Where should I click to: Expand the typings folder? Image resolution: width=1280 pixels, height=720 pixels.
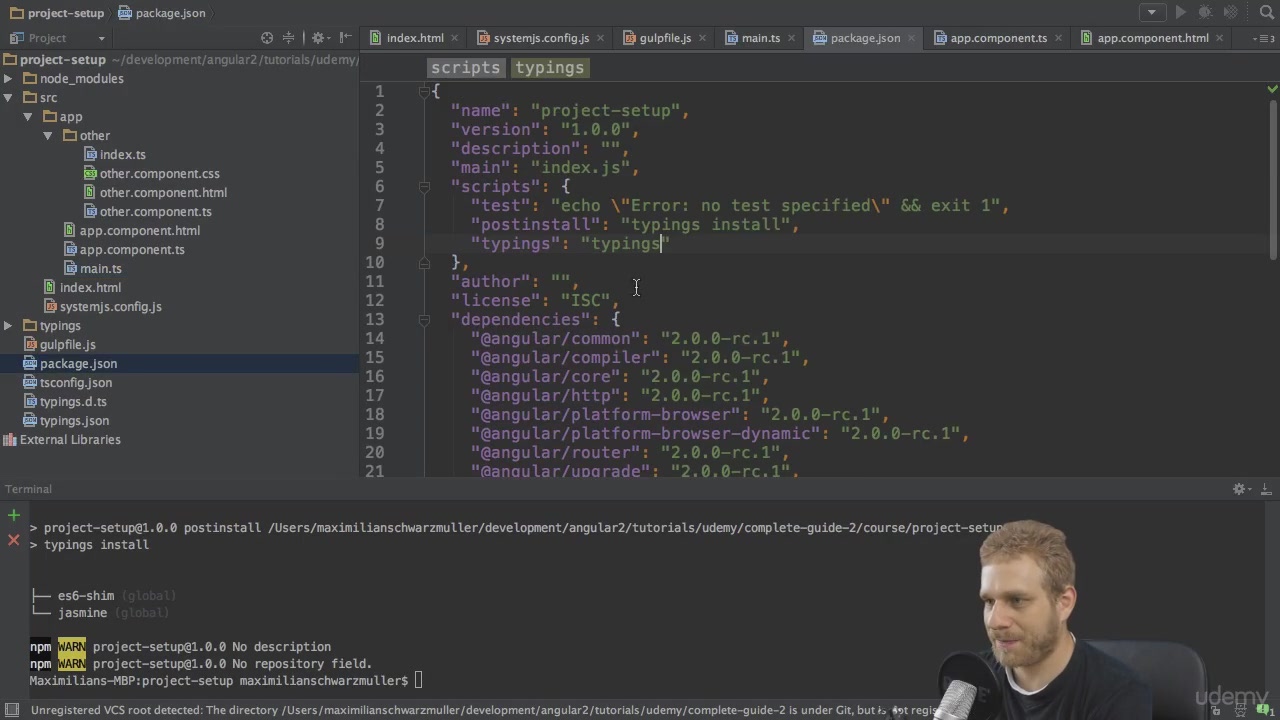pos(8,326)
